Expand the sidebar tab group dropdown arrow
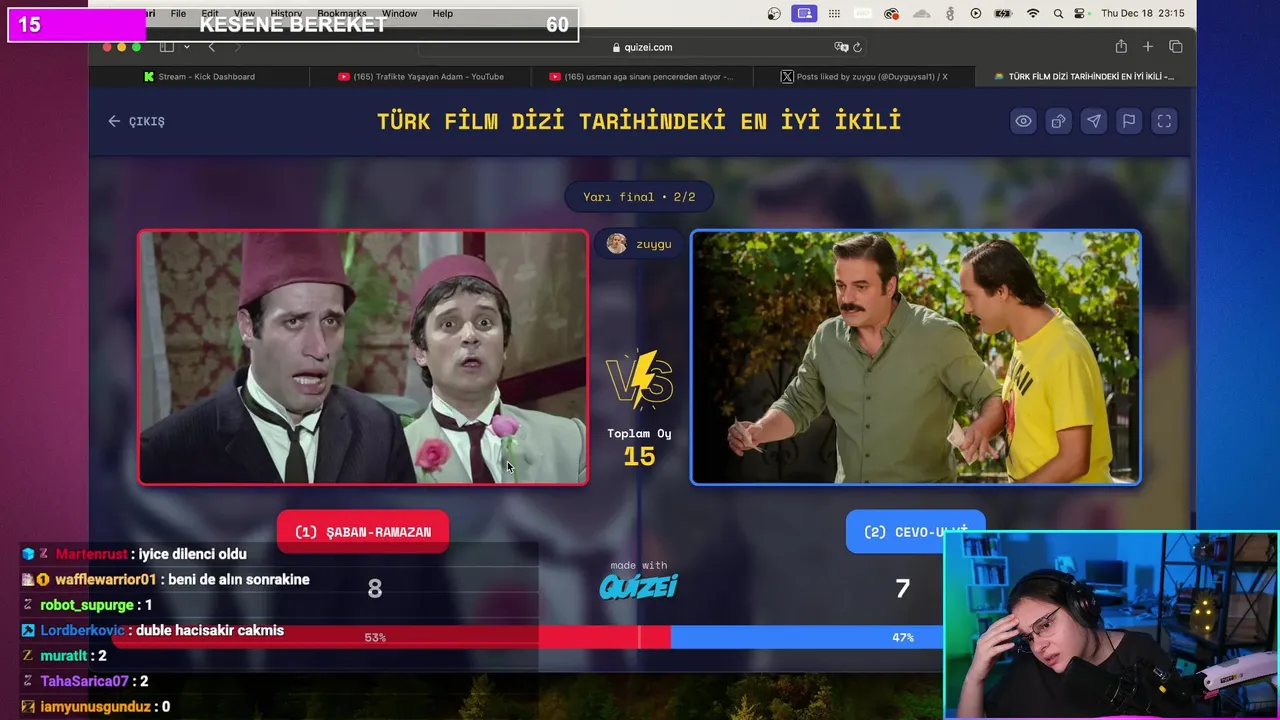This screenshot has width=1280, height=720. tap(186, 47)
